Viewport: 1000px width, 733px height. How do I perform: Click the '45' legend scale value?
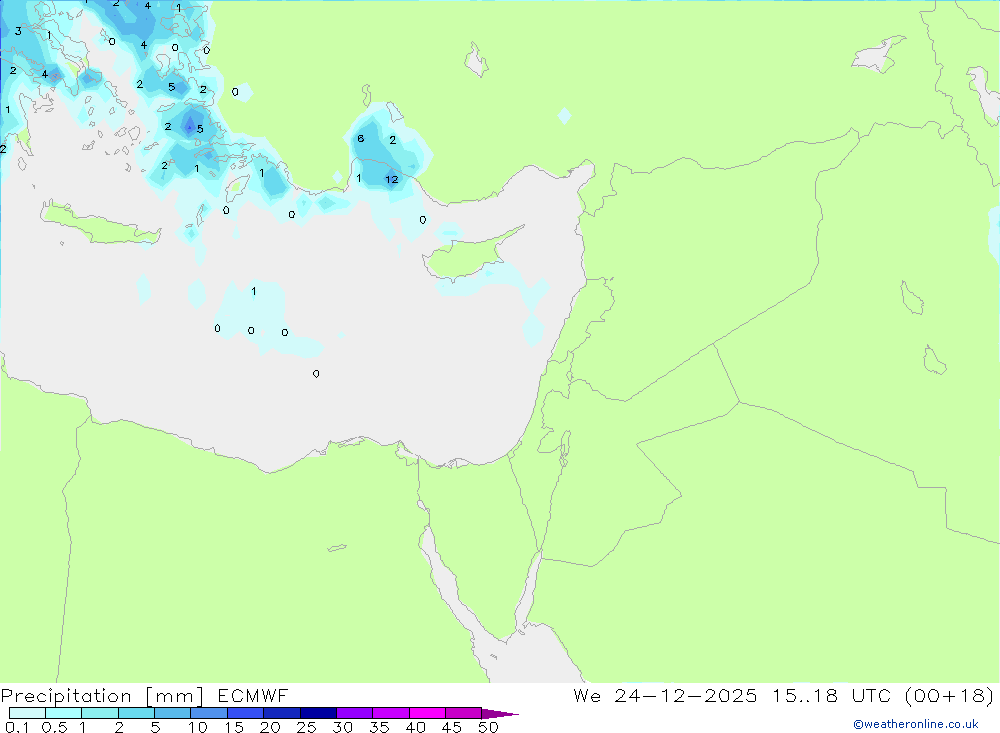point(452,727)
